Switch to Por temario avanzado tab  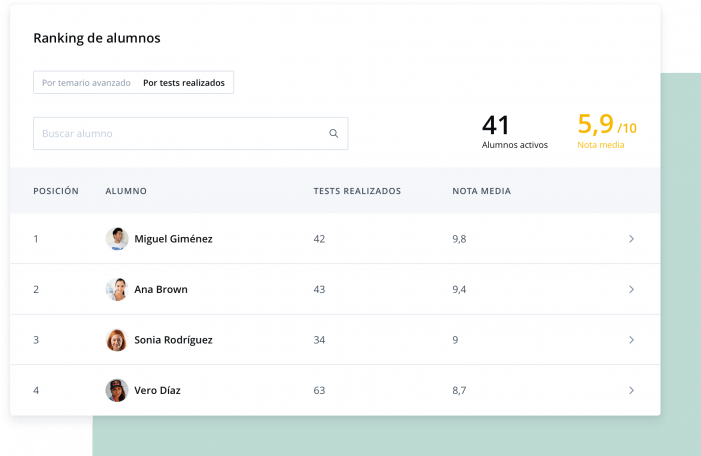coord(86,83)
